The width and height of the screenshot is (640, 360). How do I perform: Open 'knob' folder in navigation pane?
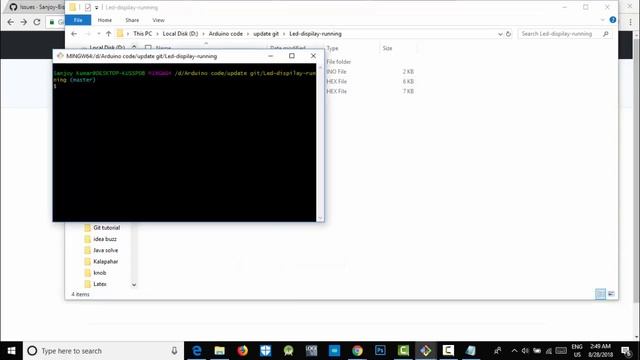100,273
